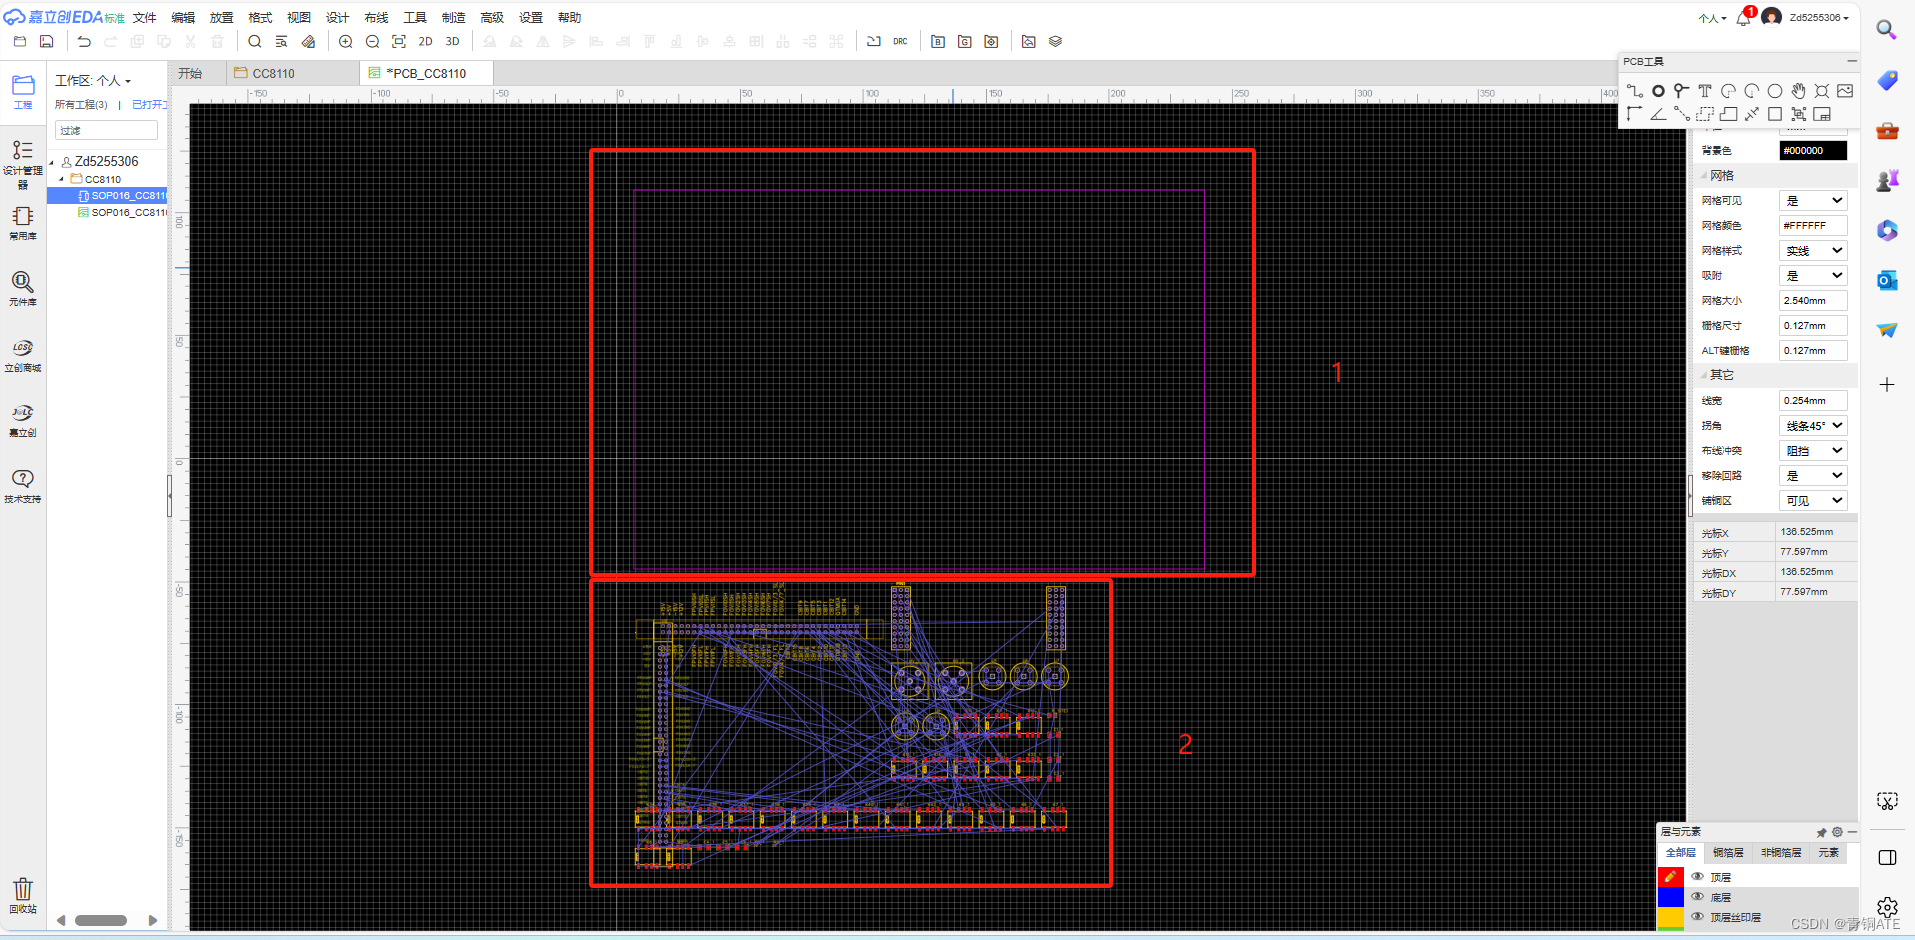This screenshot has width=1915, height=940.
Task: Switch to 3D preview
Action: coord(453,41)
